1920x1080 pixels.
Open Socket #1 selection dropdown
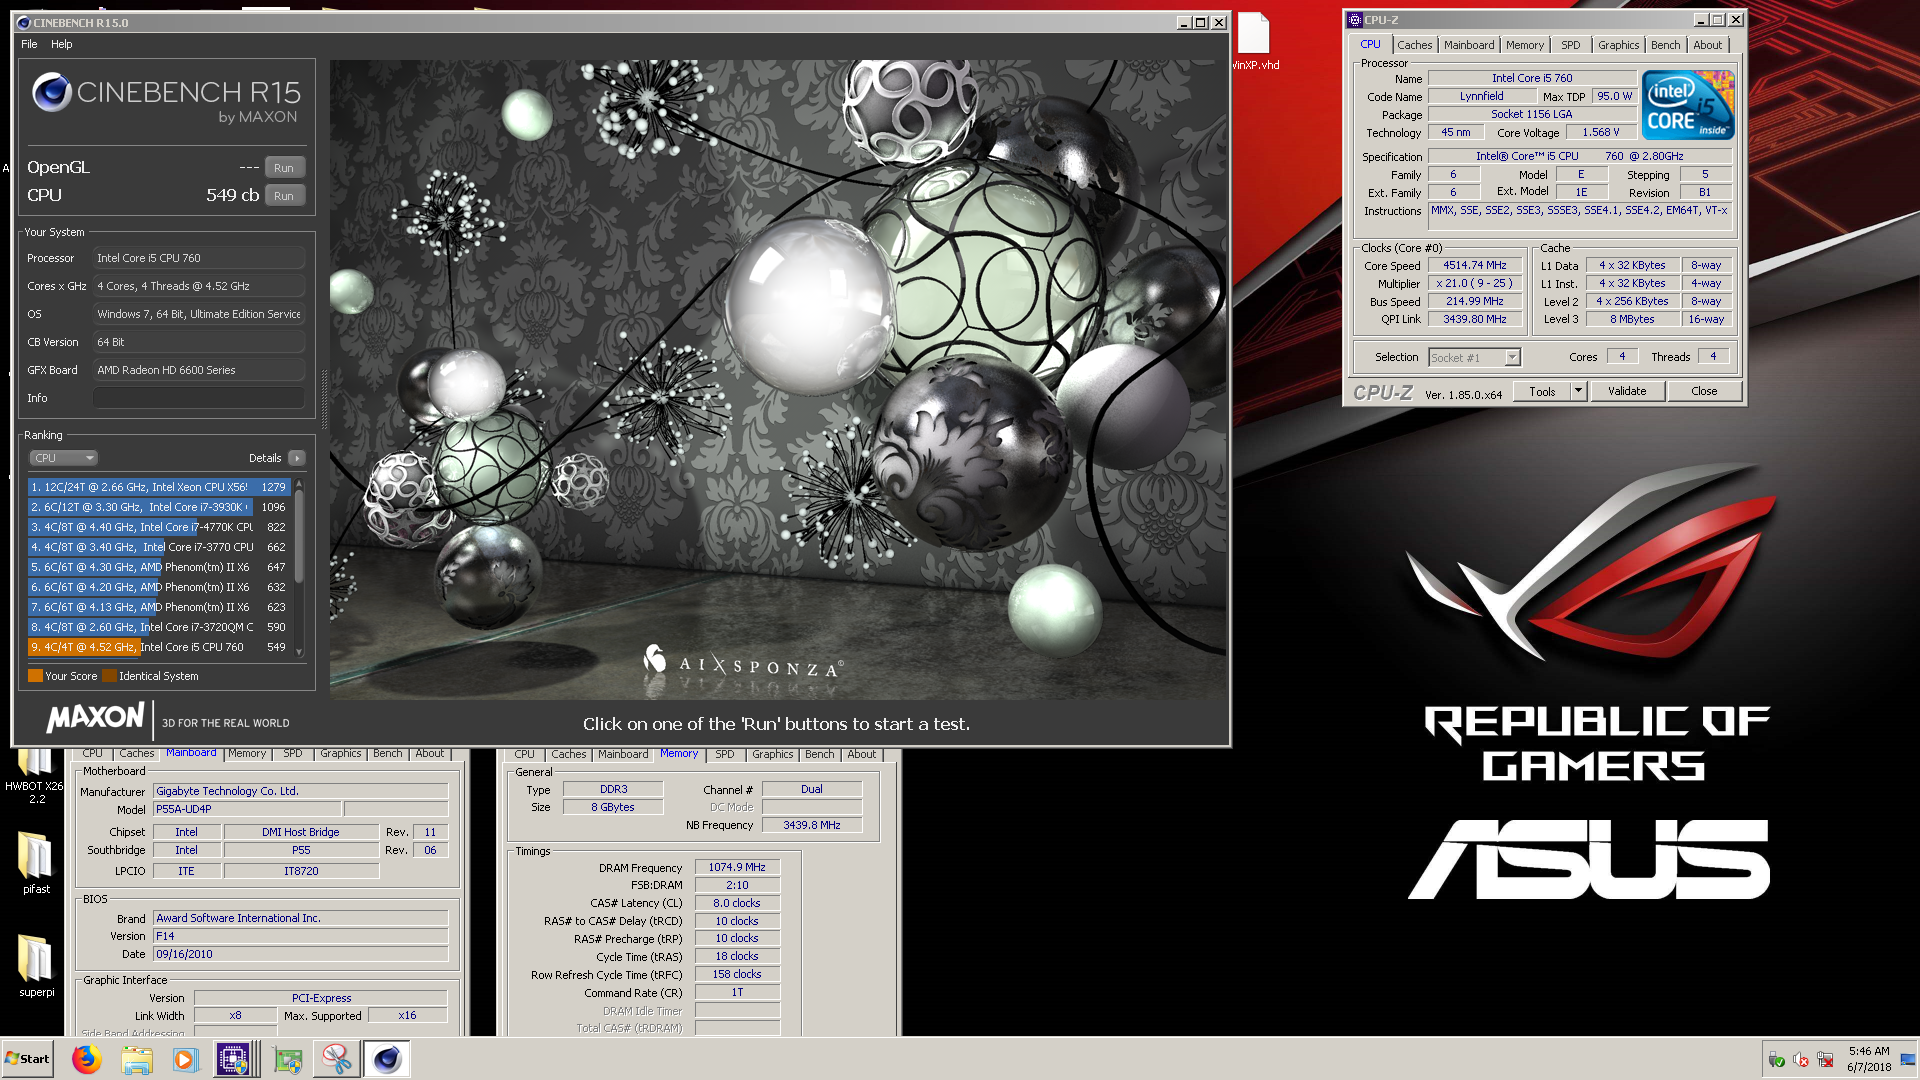click(1474, 357)
